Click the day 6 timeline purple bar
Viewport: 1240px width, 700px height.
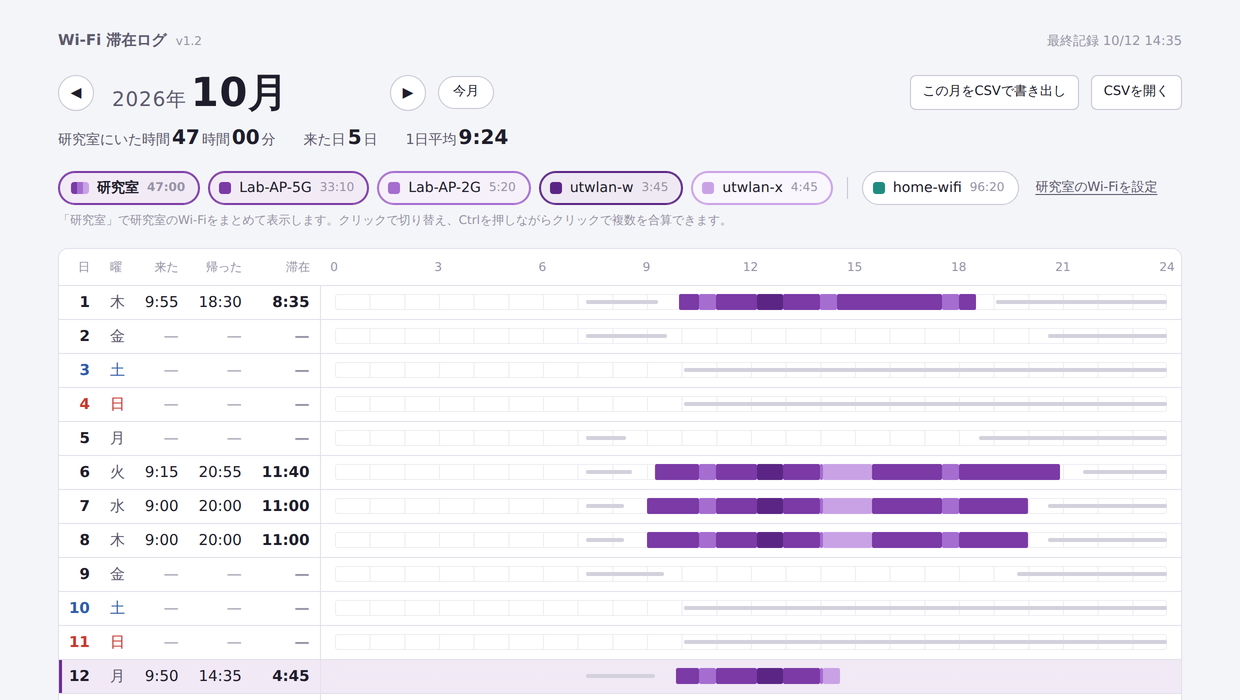click(x=857, y=472)
